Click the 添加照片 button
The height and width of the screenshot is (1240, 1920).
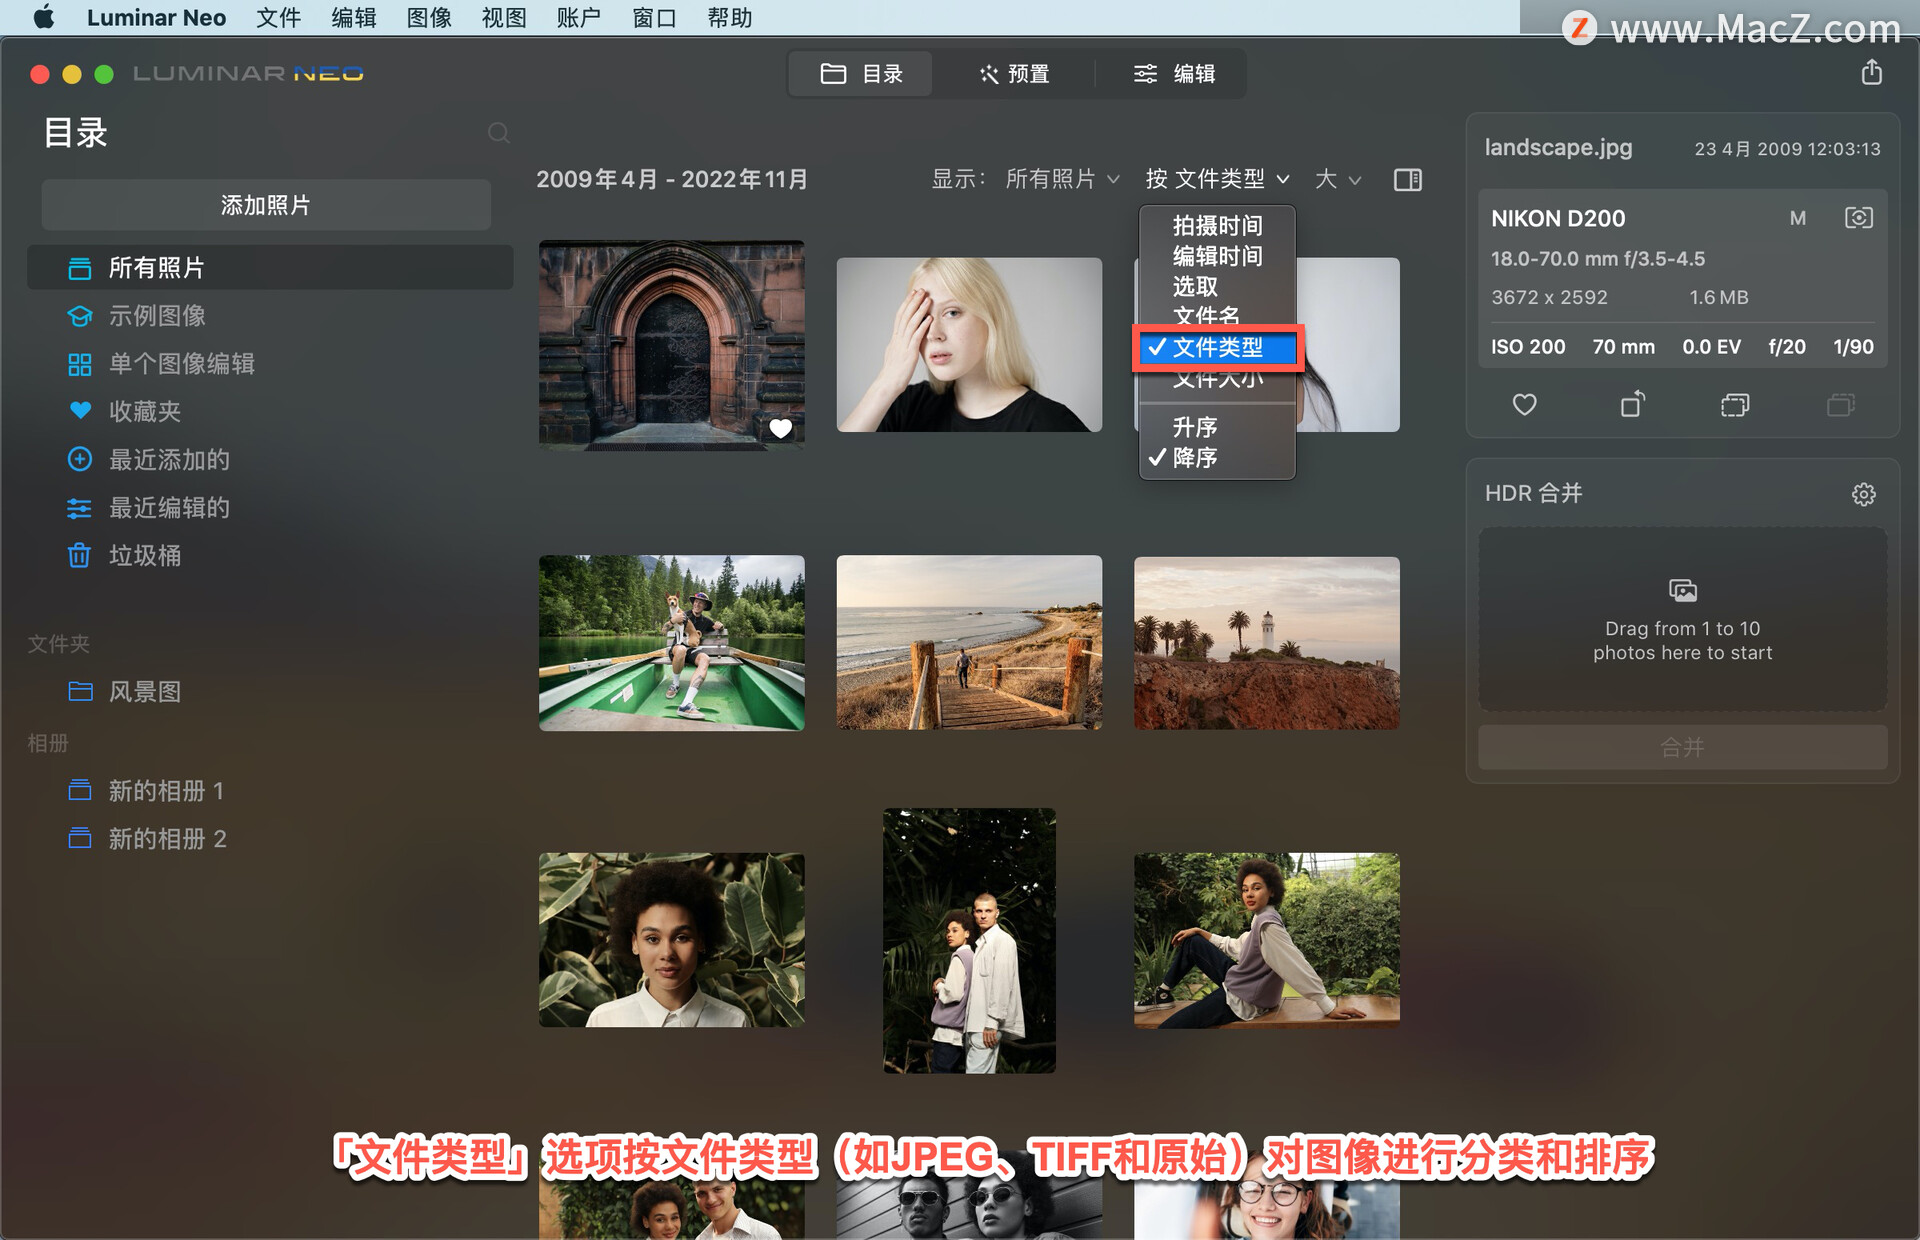point(266,205)
